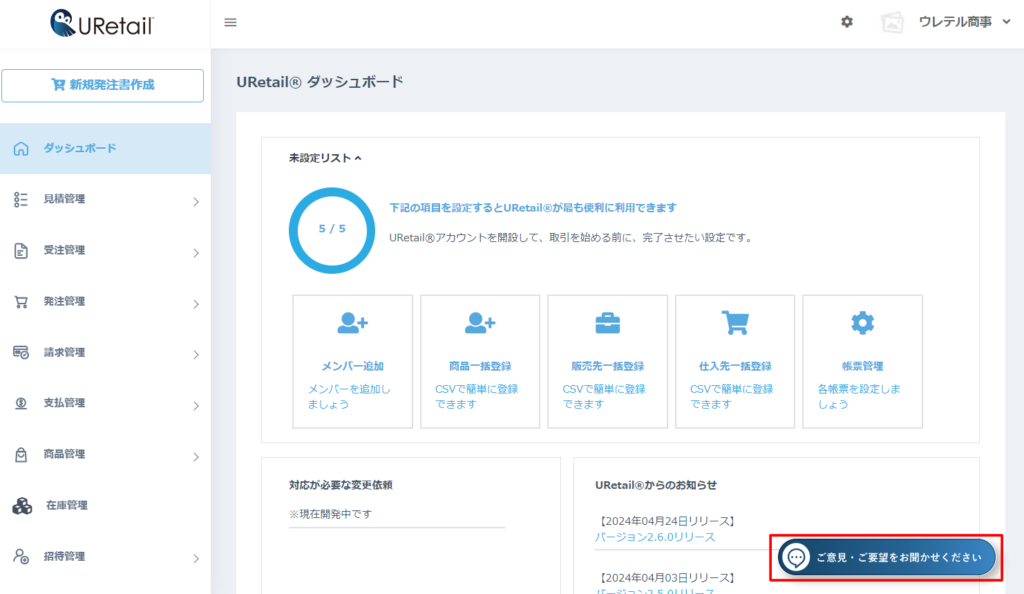This screenshot has width=1024, height=594.
Task: Click the 5 / 5 progress circle
Action: tap(332, 229)
